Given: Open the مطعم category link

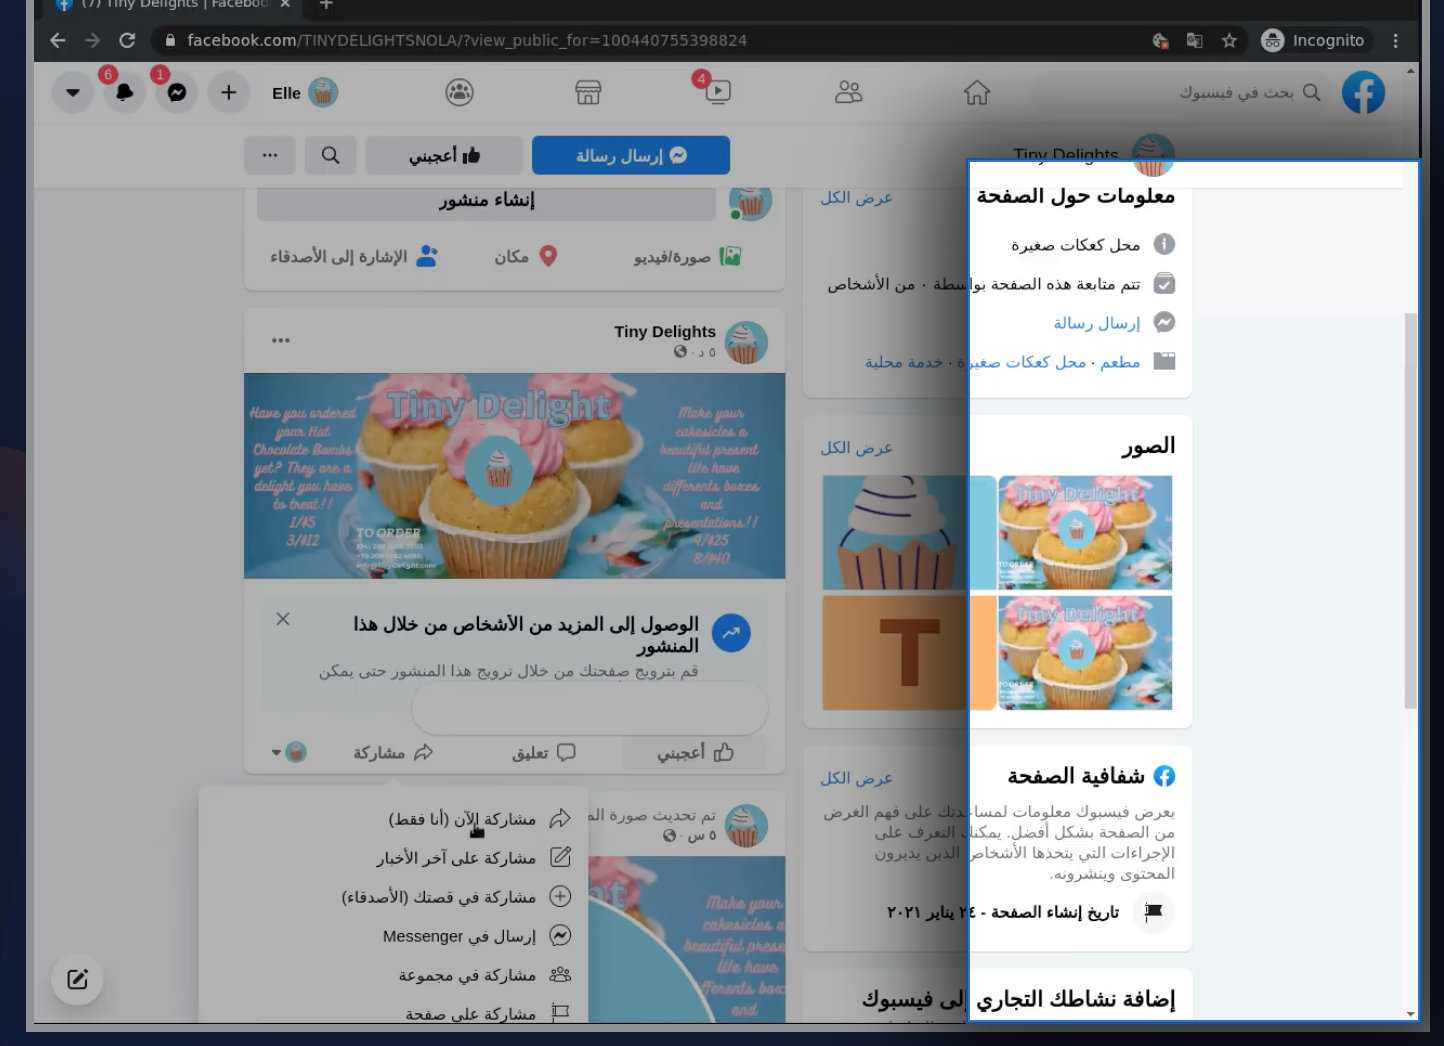Looking at the screenshot, I should tap(1120, 362).
